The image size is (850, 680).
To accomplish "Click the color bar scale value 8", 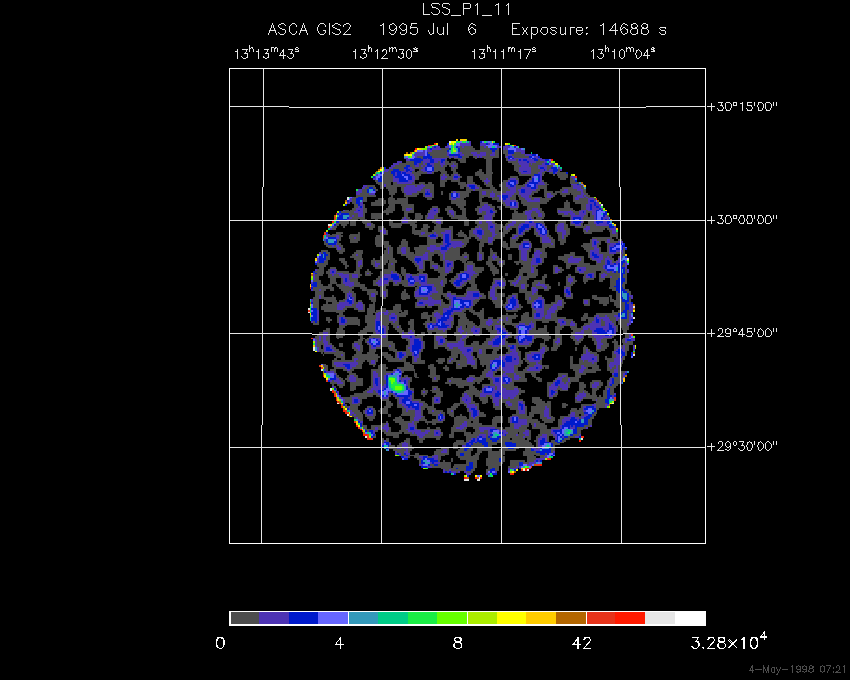I will [458, 644].
